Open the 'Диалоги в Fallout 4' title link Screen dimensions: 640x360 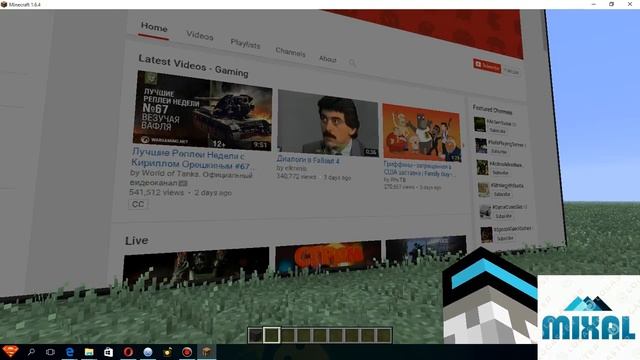click(308, 160)
